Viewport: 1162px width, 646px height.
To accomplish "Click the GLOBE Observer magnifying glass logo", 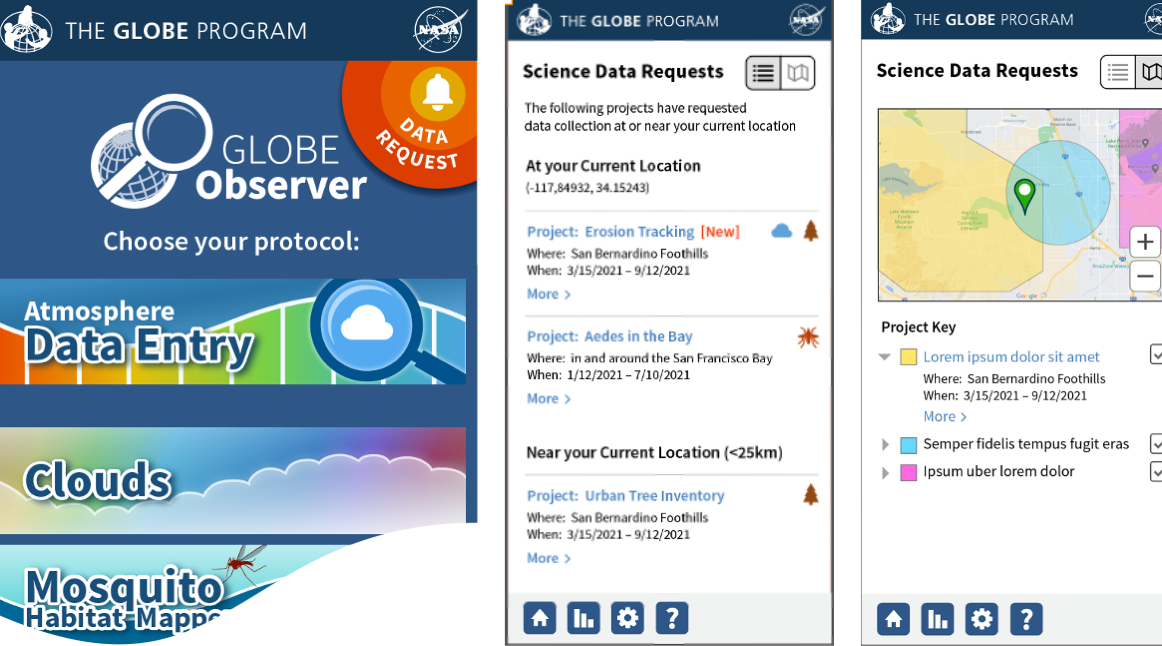I will click(151, 150).
